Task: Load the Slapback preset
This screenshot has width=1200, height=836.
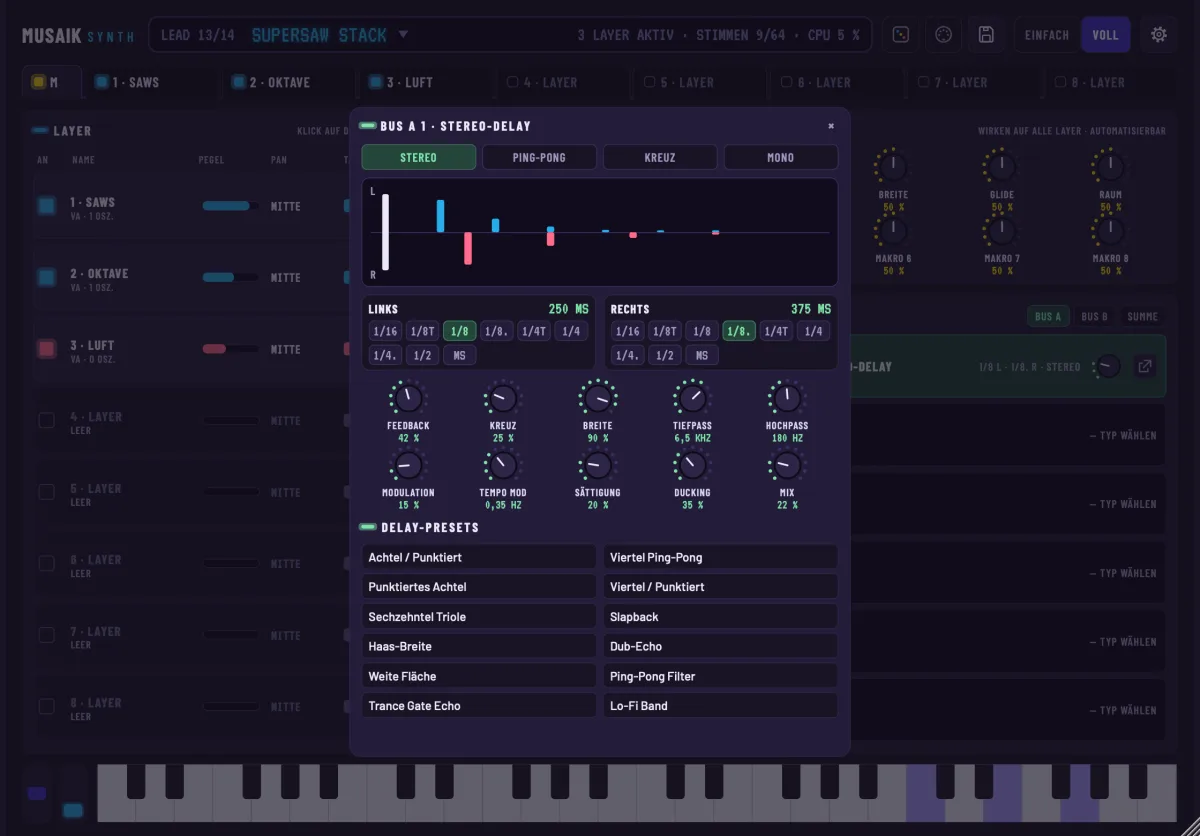Action: (721, 617)
